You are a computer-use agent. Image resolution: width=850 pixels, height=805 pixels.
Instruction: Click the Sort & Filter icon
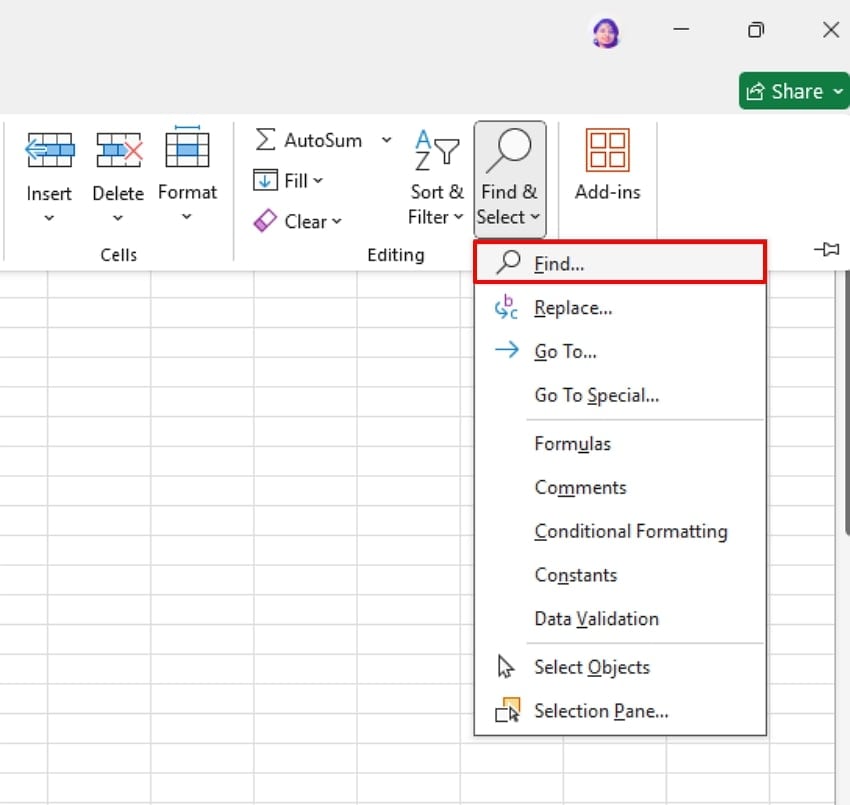pos(437,150)
